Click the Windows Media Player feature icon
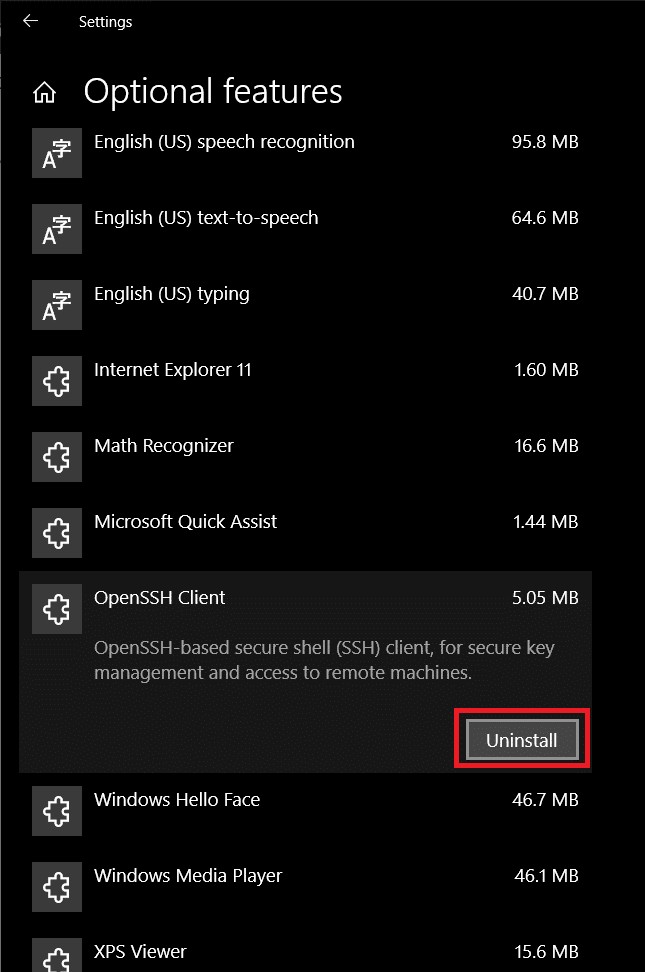 tap(56, 886)
